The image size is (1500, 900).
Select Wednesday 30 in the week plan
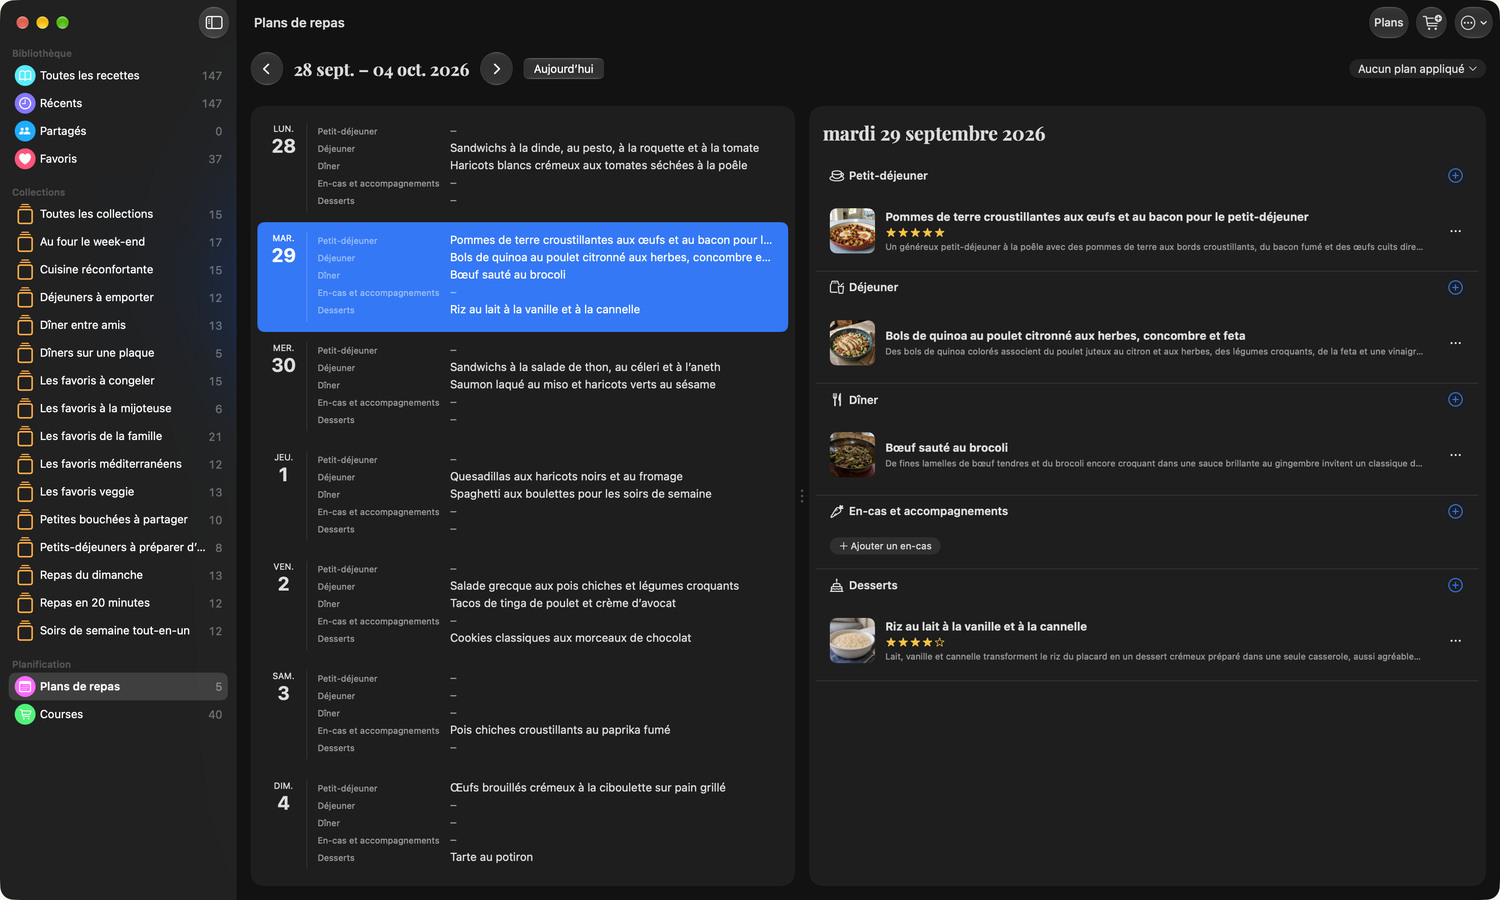tap(522, 386)
